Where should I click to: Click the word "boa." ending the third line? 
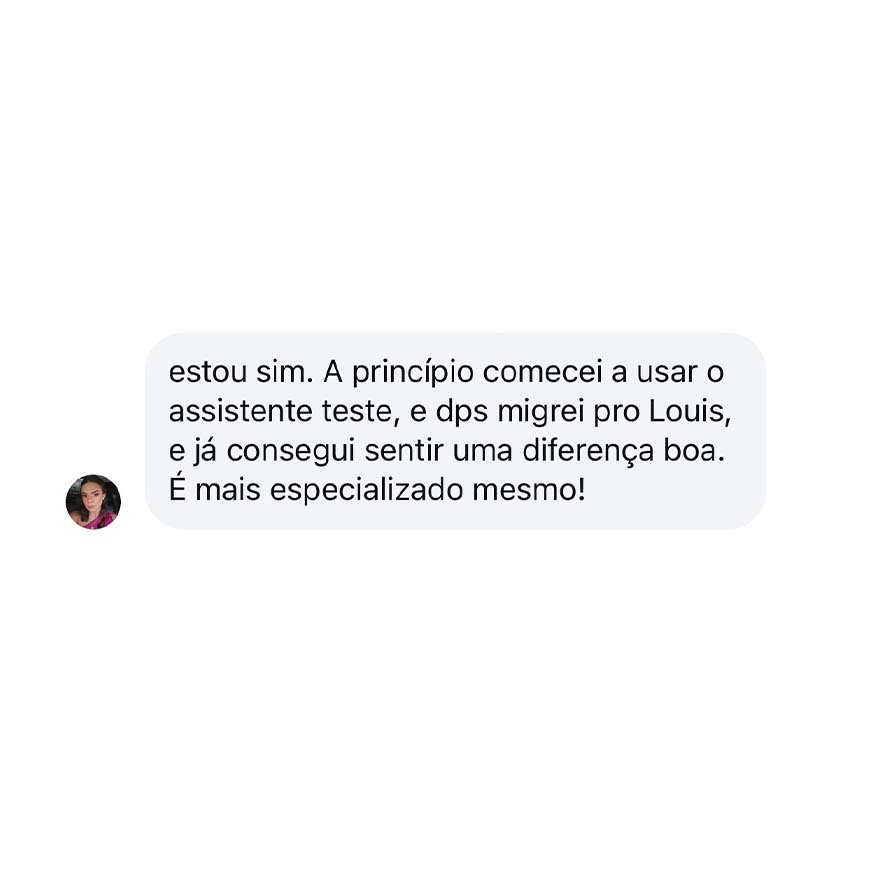[694, 451]
